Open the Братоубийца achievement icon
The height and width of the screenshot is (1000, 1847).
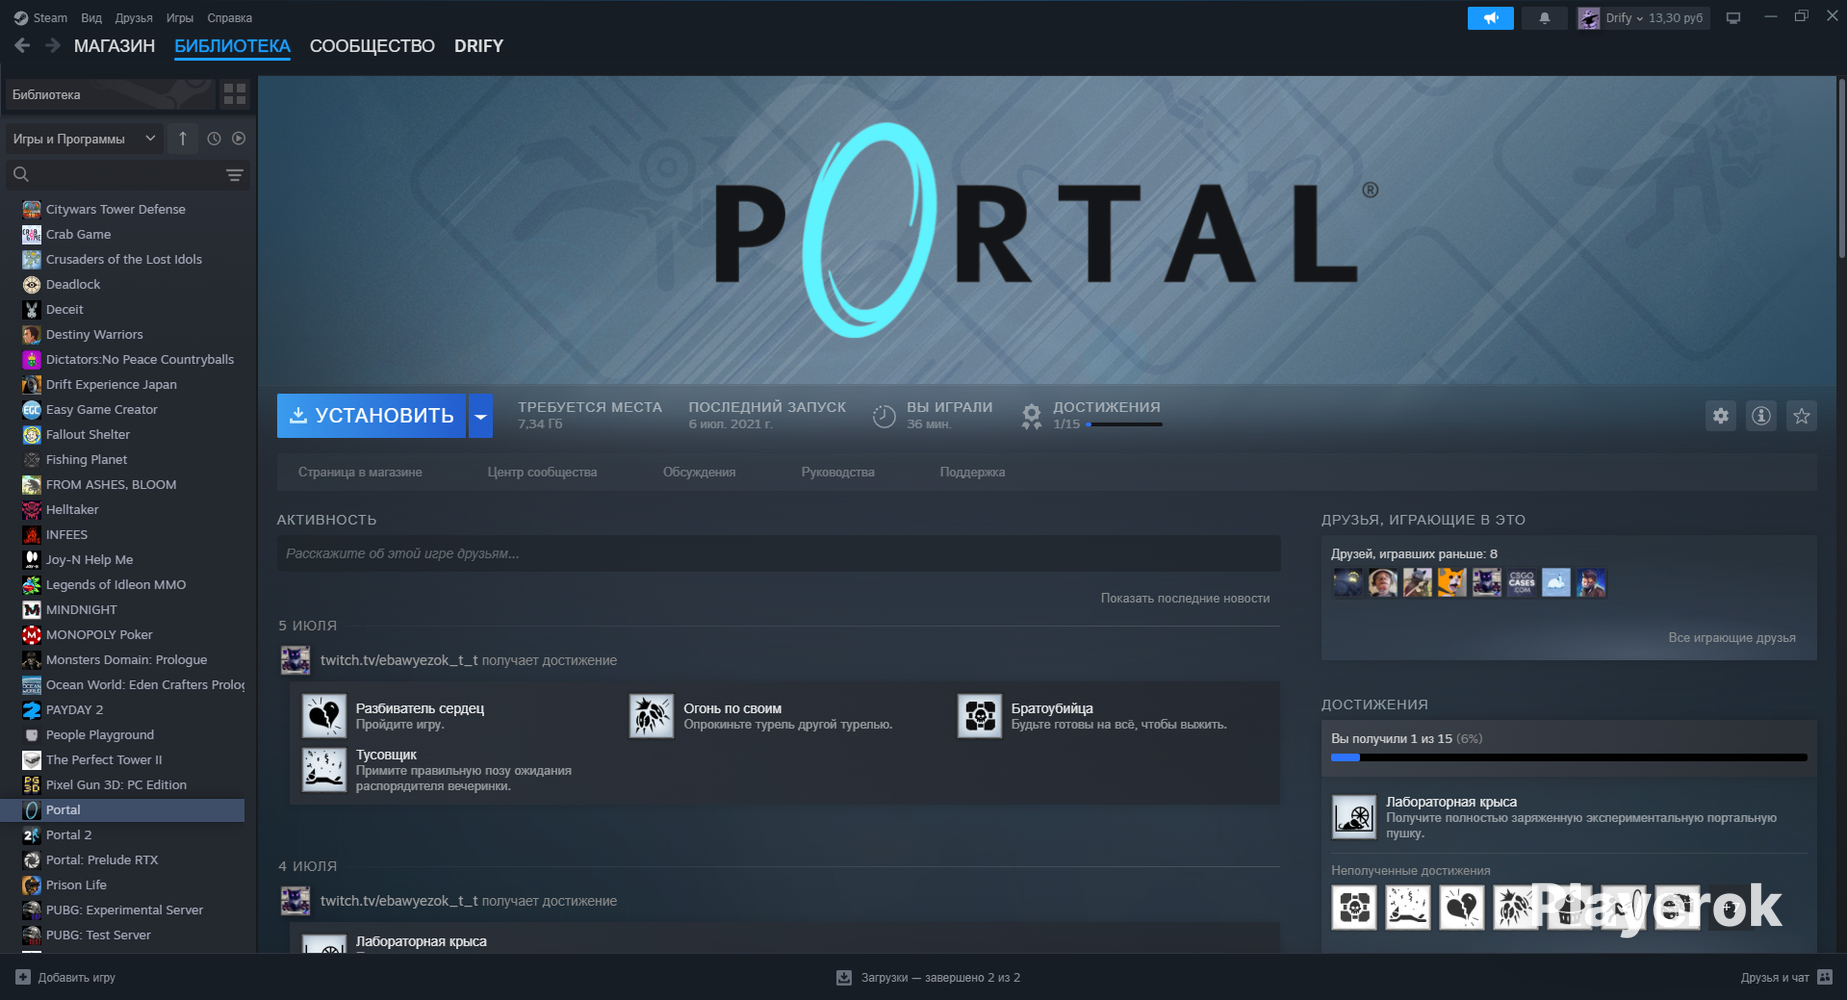(979, 716)
